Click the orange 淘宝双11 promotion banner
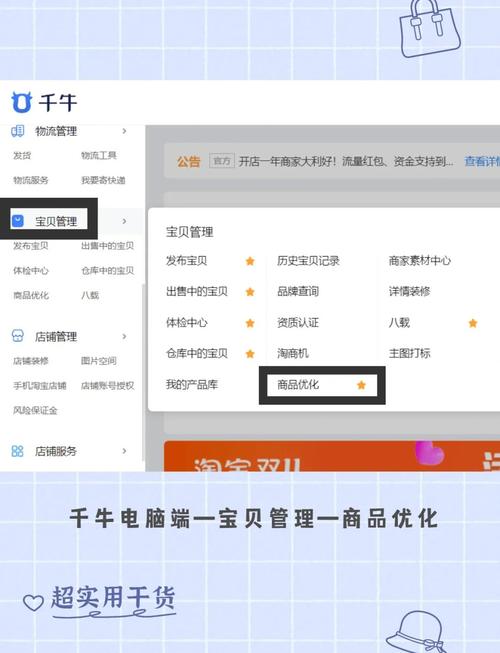The image size is (500, 653). [x=332, y=456]
